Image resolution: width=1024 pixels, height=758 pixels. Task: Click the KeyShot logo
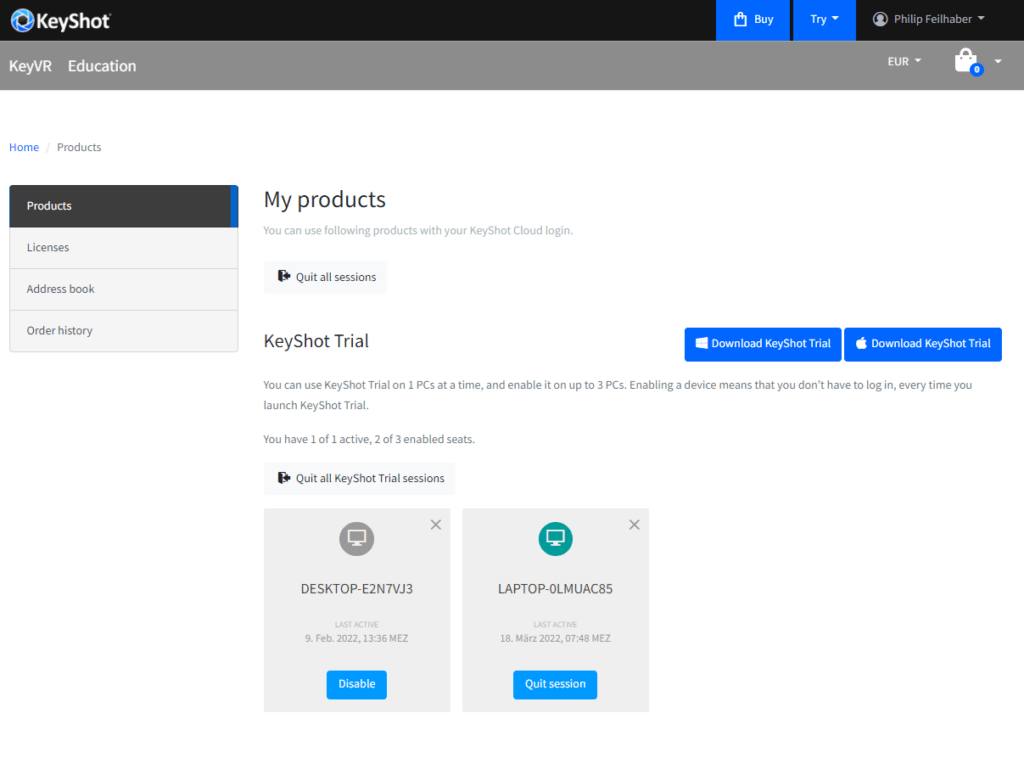(61, 20)
